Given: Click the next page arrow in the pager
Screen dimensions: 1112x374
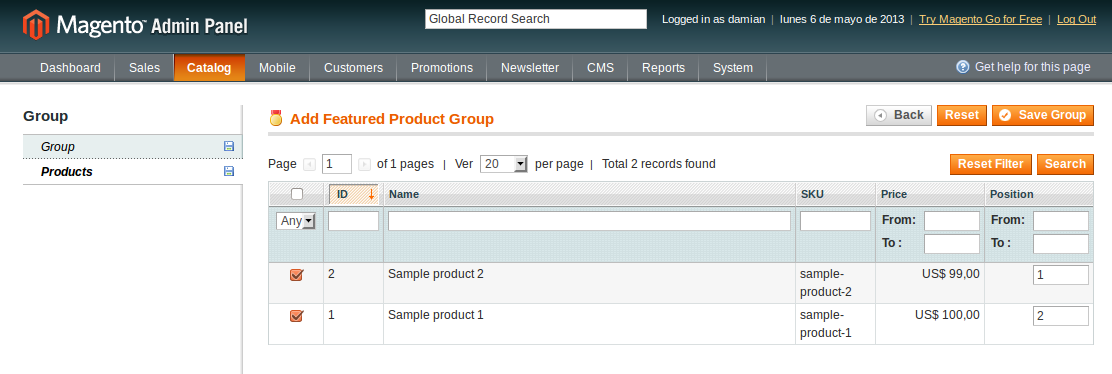Looking at the screenshot, I should tap(365, 165).
